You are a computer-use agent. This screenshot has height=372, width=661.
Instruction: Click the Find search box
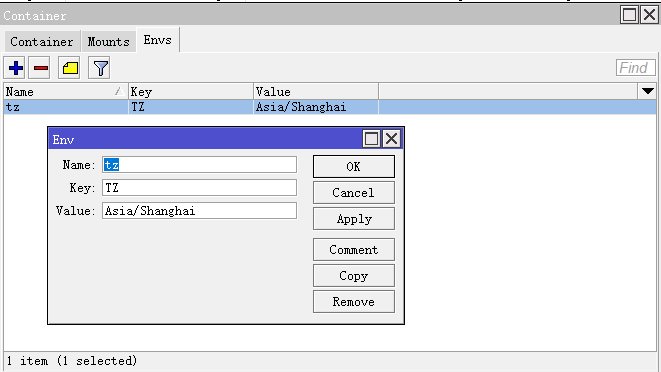(635, 68)
